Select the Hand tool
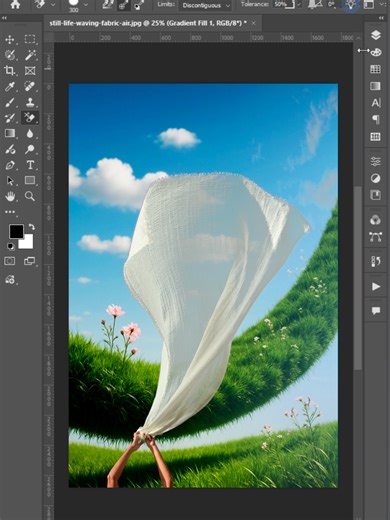Viewport: 390px width, 520px height. pos(10,196)
